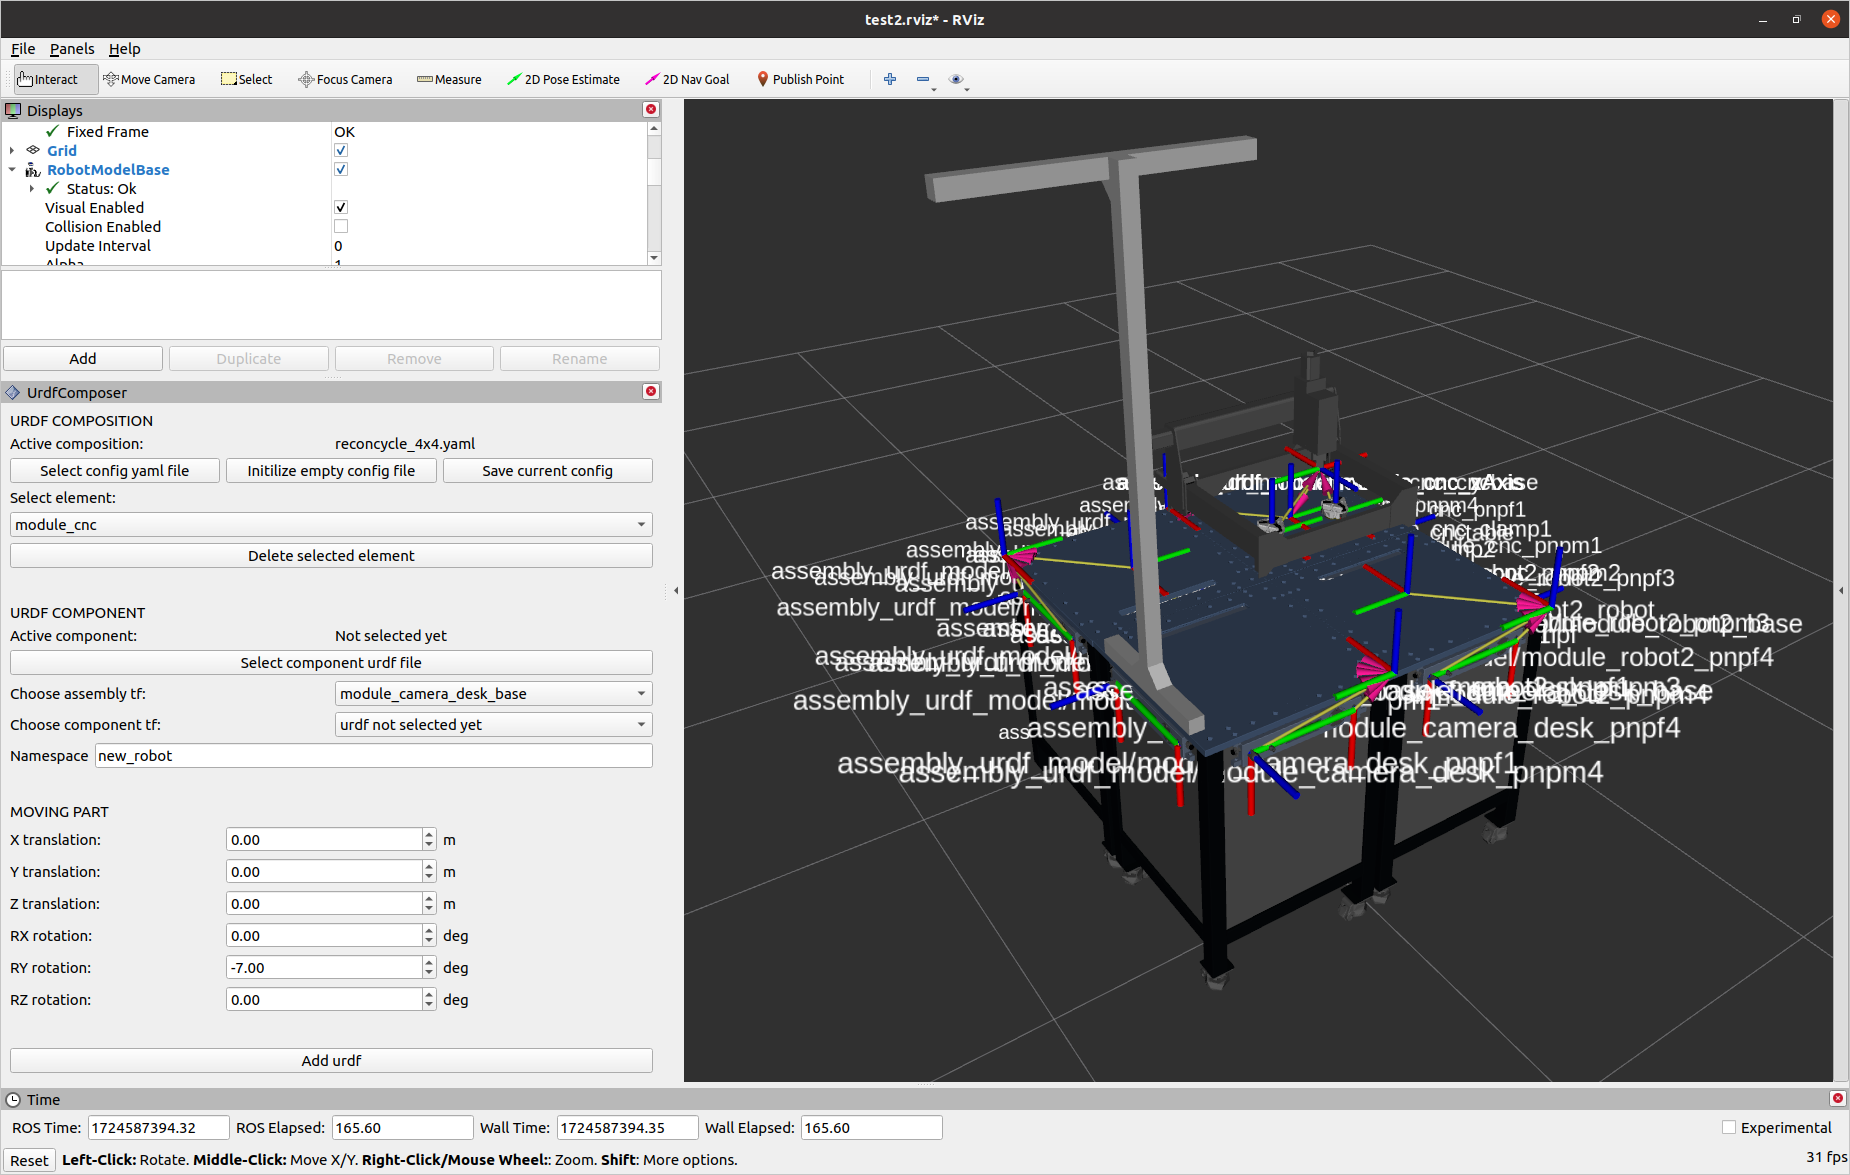Click Delete selected element button
Screen dimensions: 1850x1175
click(x=331, y=555)
